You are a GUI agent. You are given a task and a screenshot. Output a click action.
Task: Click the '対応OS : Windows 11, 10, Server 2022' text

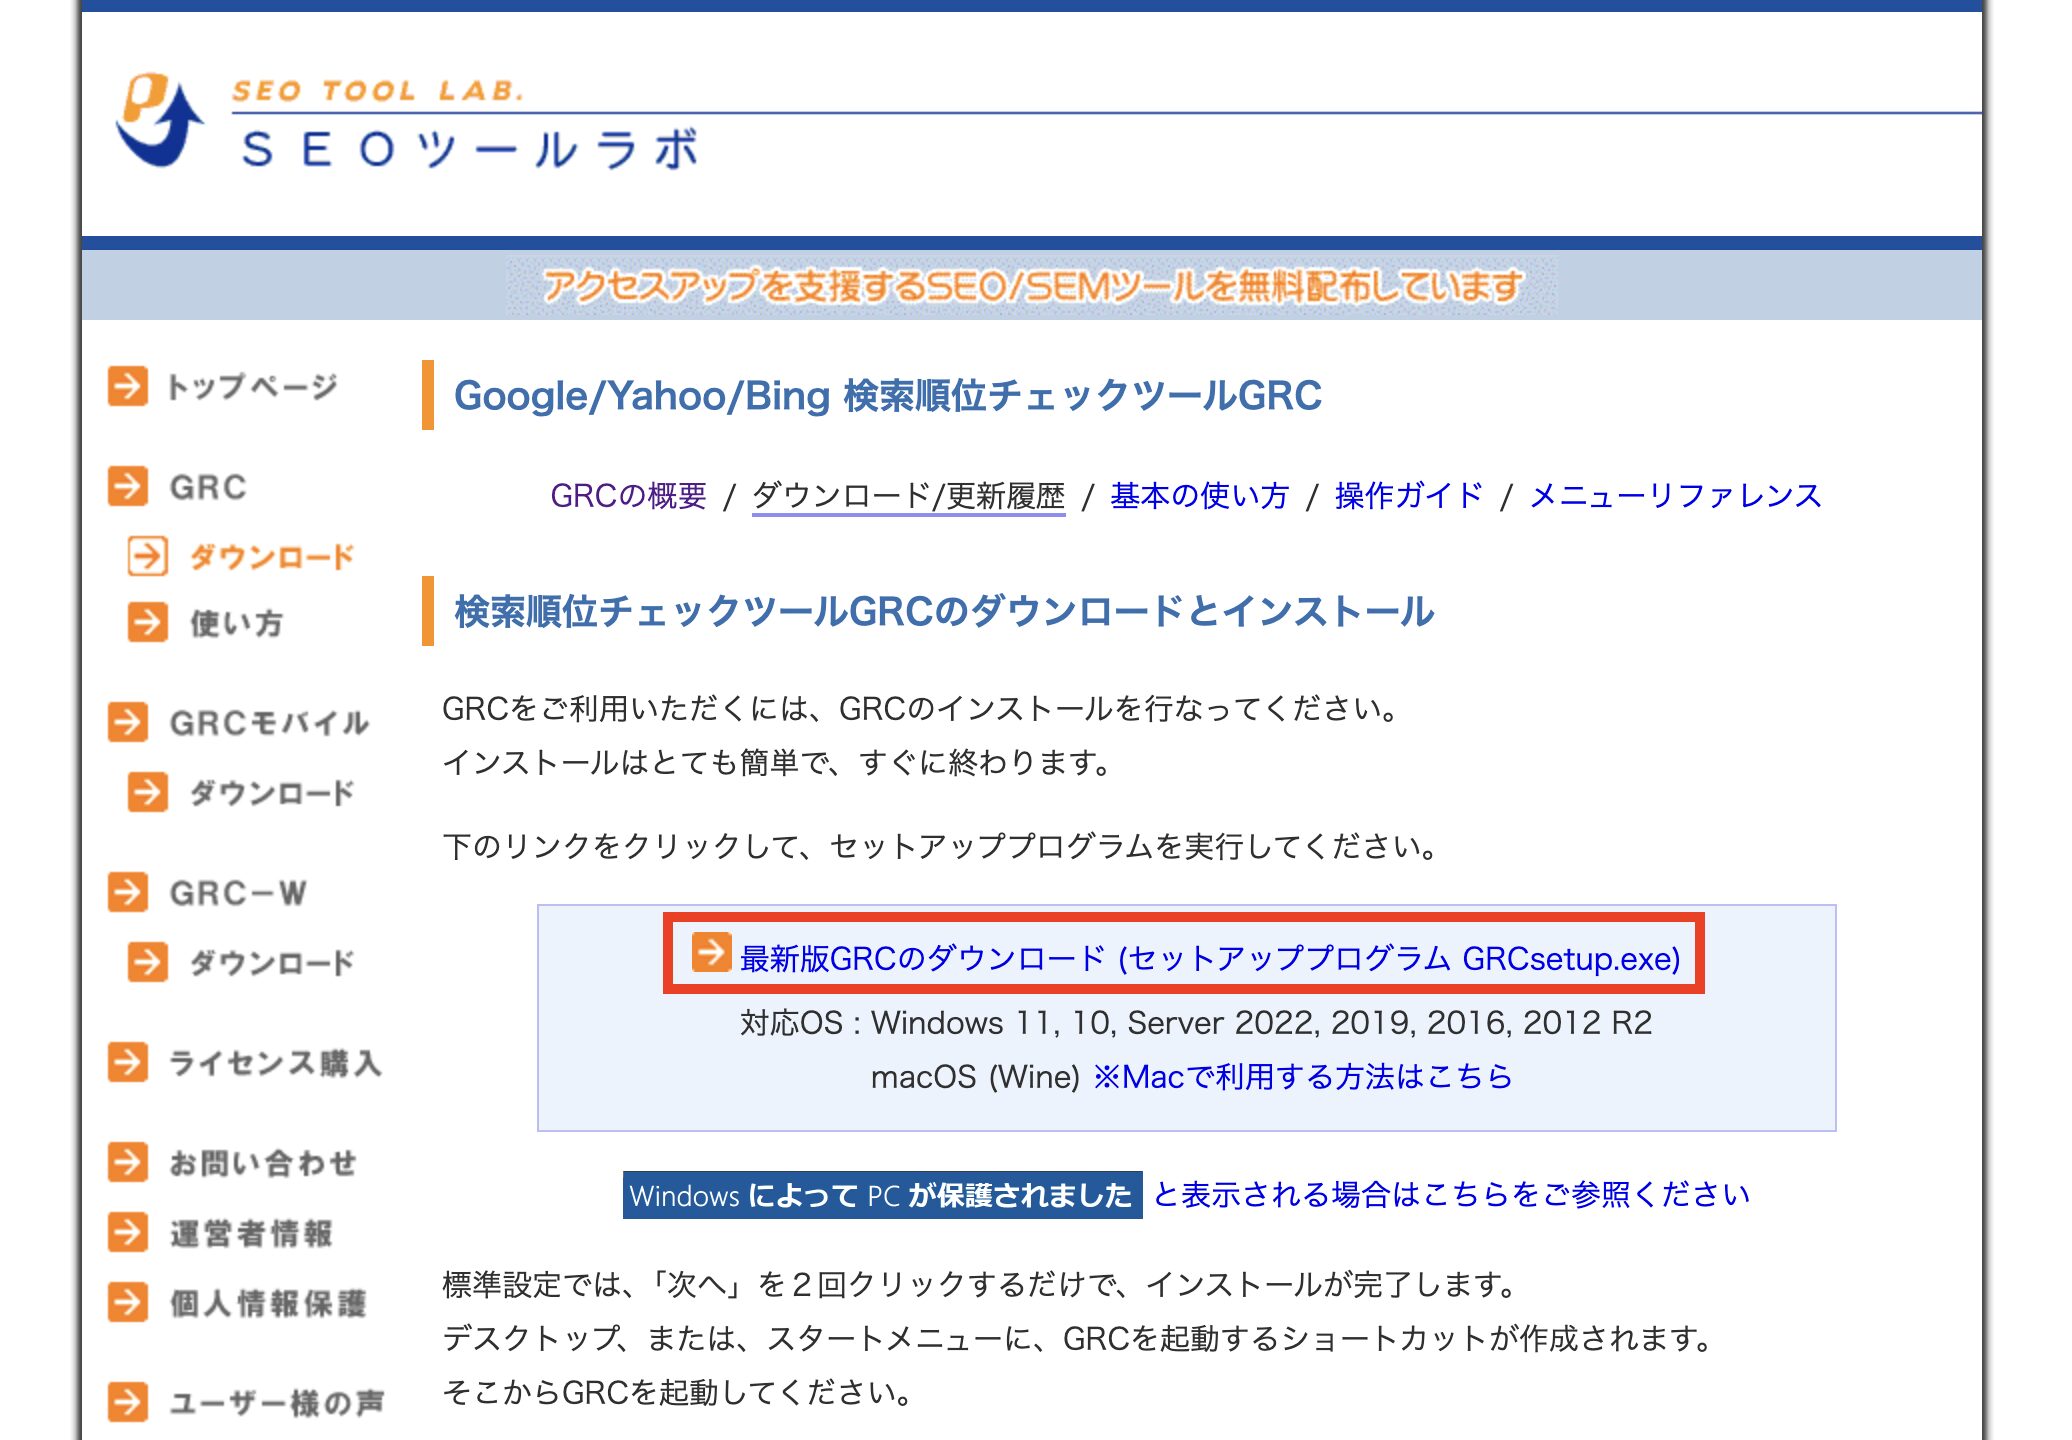point(1196,1023)
